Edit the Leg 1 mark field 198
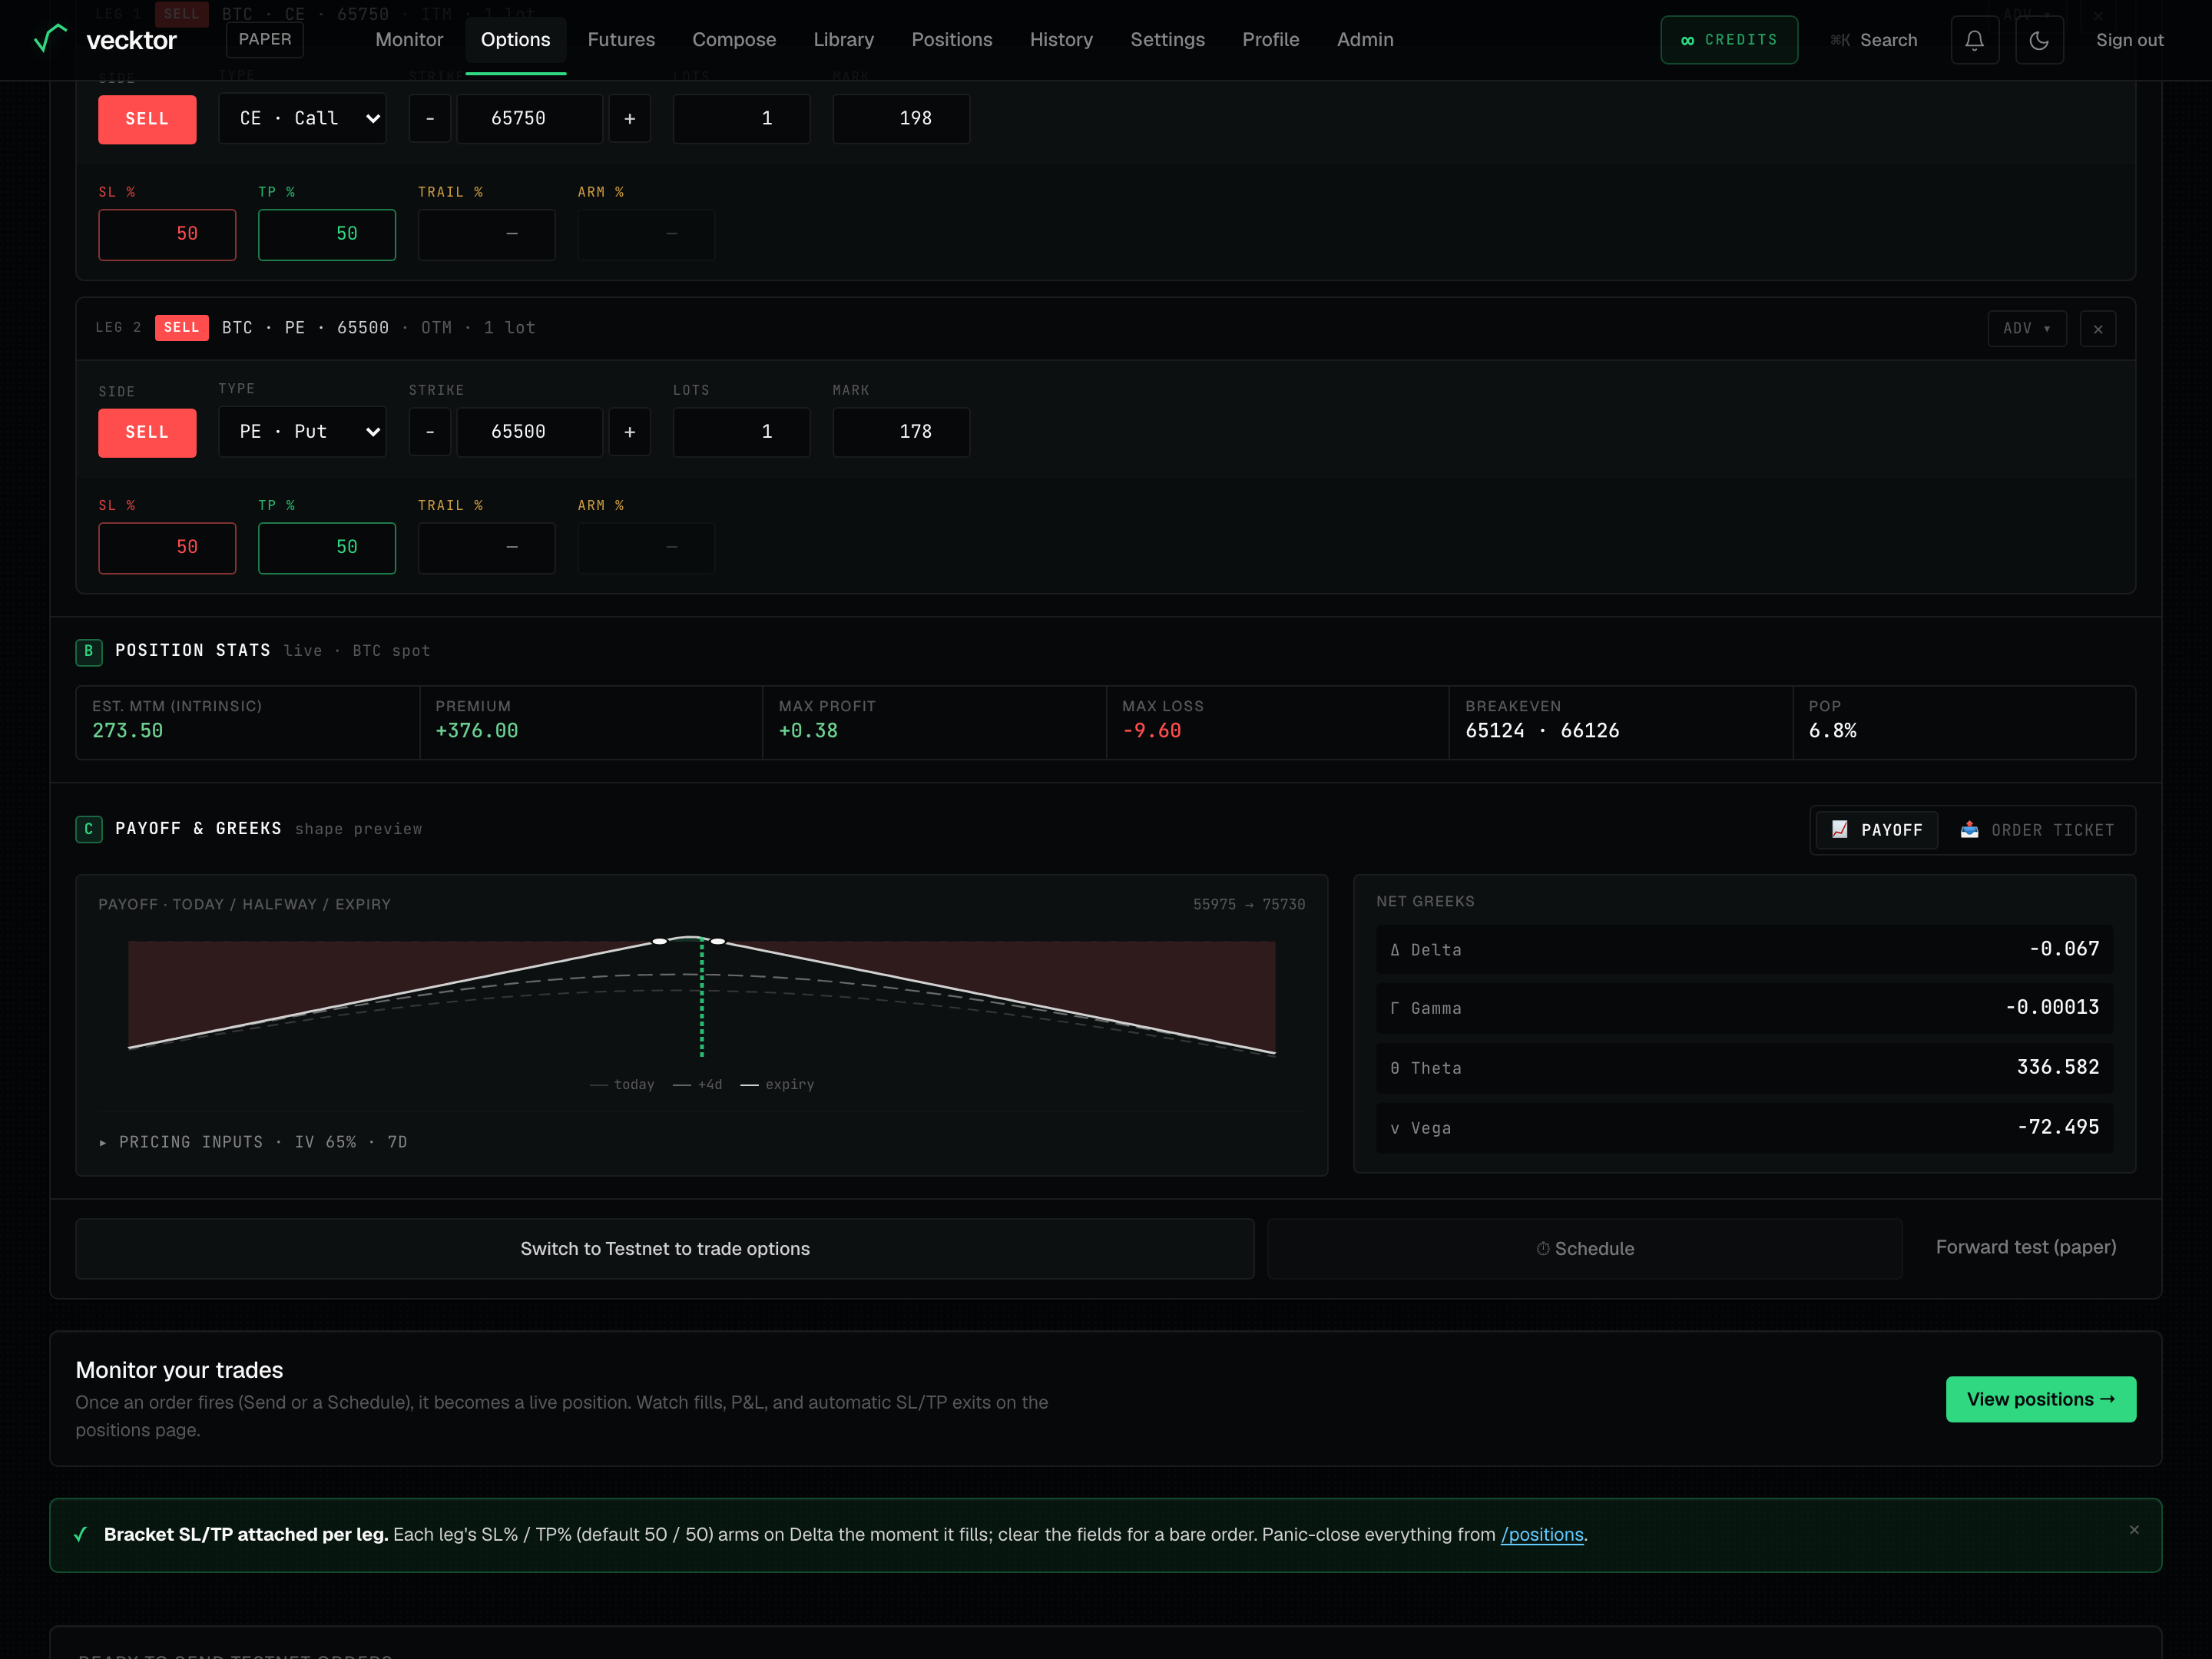This screenshot has height=1659, width=2212. (901, 119)
